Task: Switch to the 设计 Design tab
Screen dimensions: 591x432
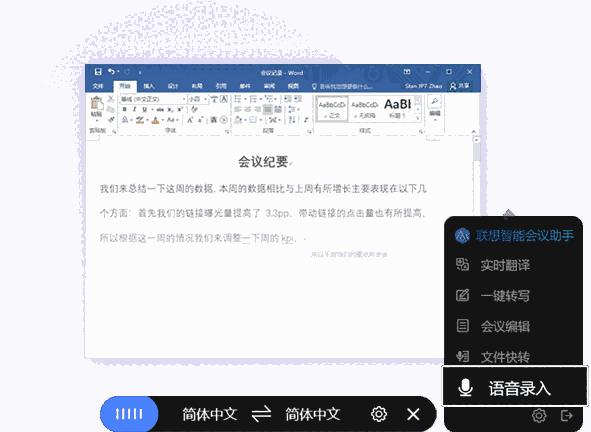Action: (x=173, y=86)
